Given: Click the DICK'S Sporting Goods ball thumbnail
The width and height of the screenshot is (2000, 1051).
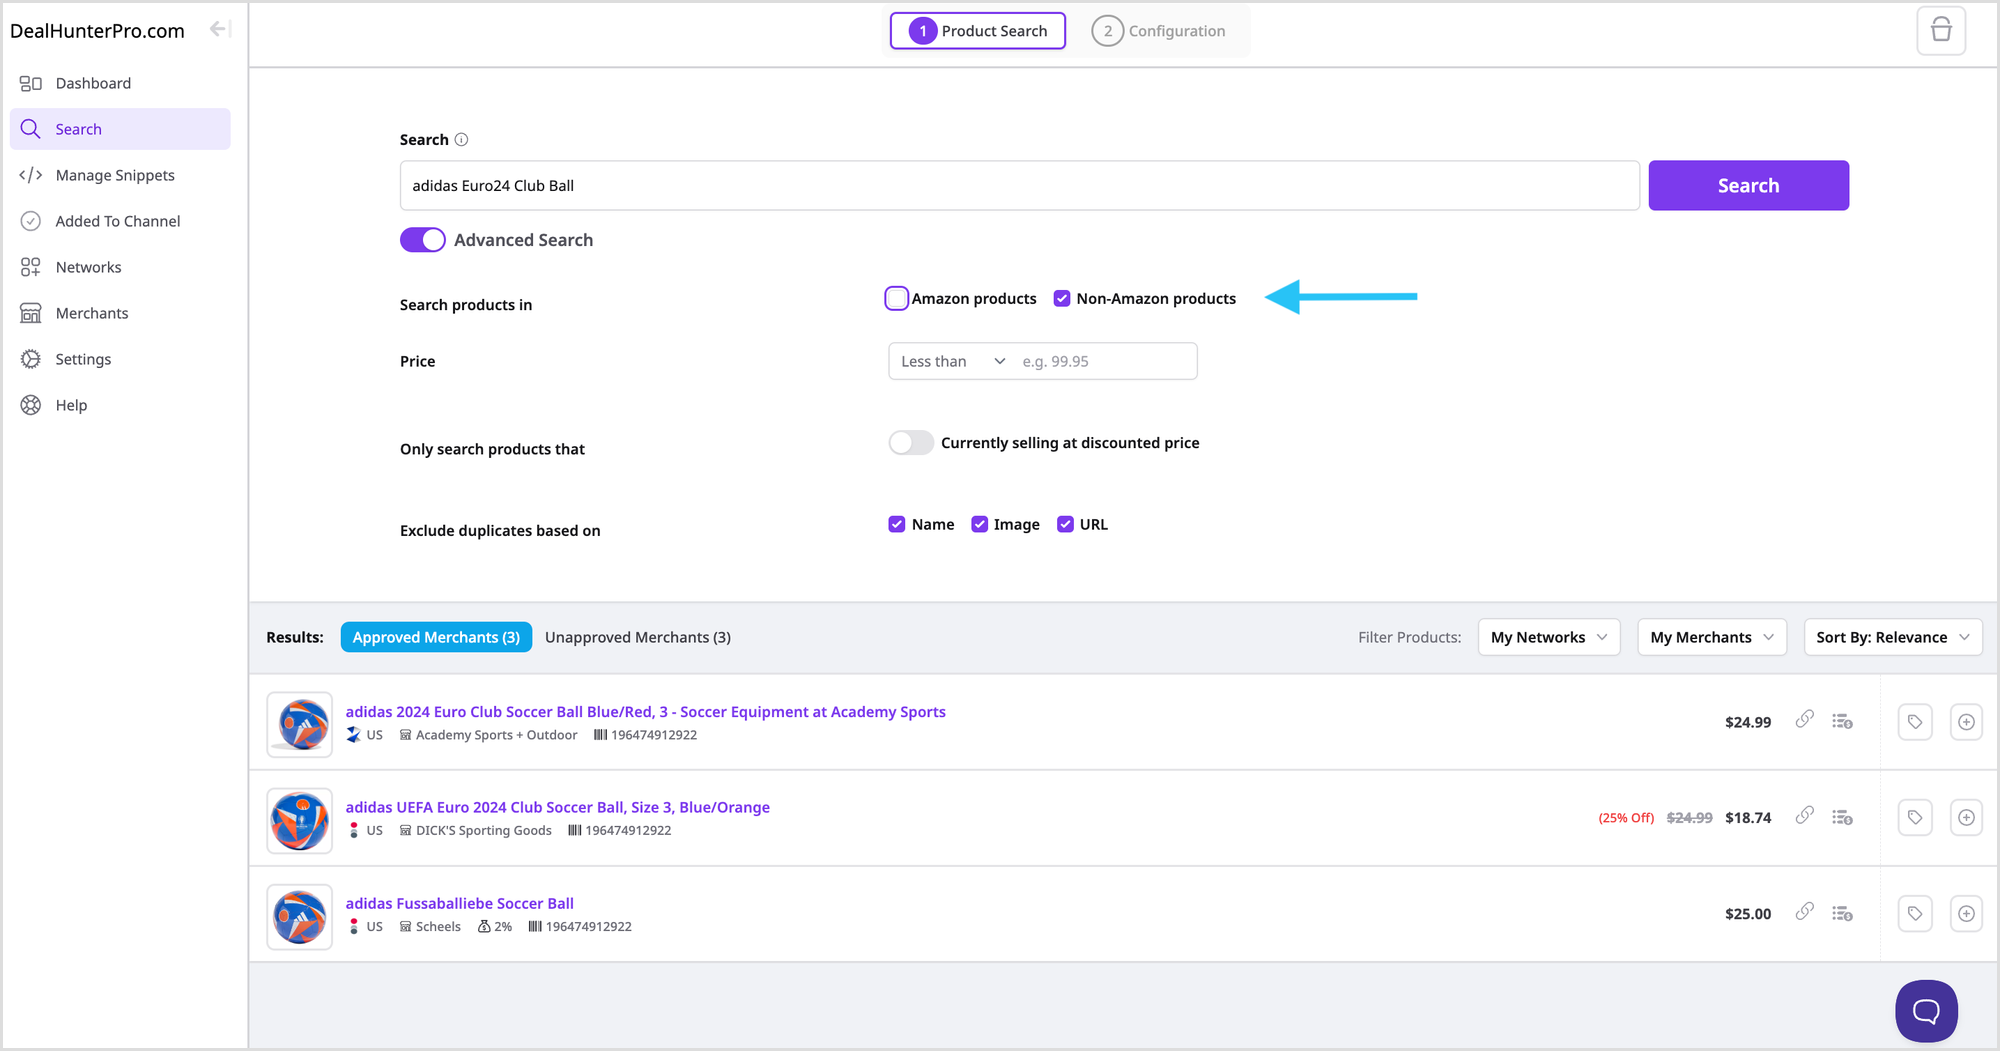Looking at the screenshot, I should point(300,820).
